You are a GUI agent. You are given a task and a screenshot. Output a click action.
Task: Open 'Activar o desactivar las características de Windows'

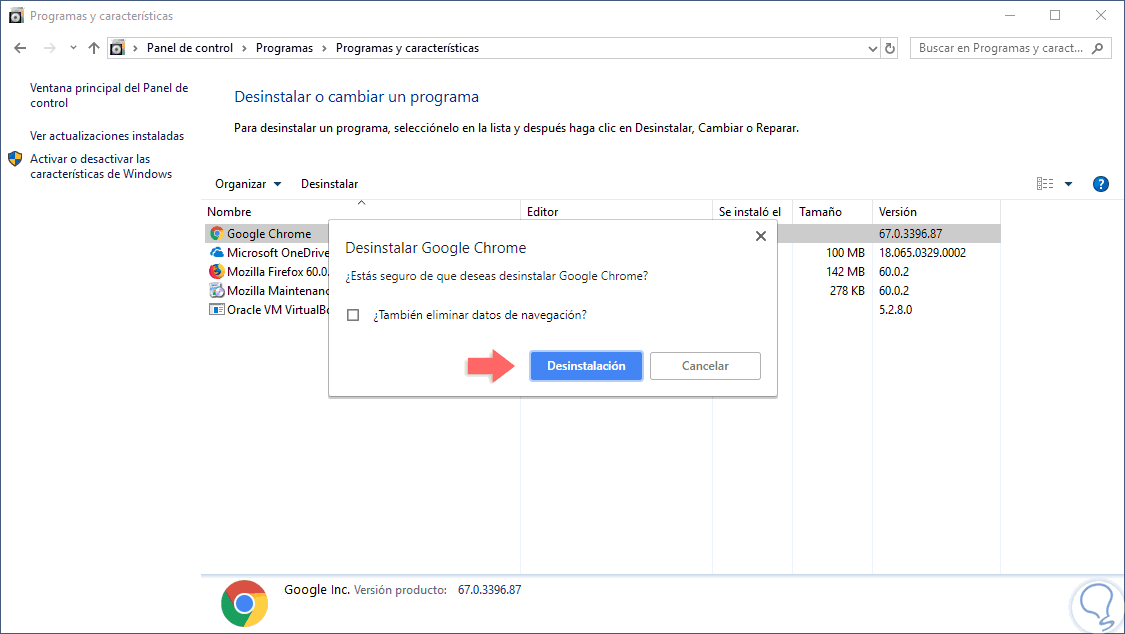(x=100, y=166)
